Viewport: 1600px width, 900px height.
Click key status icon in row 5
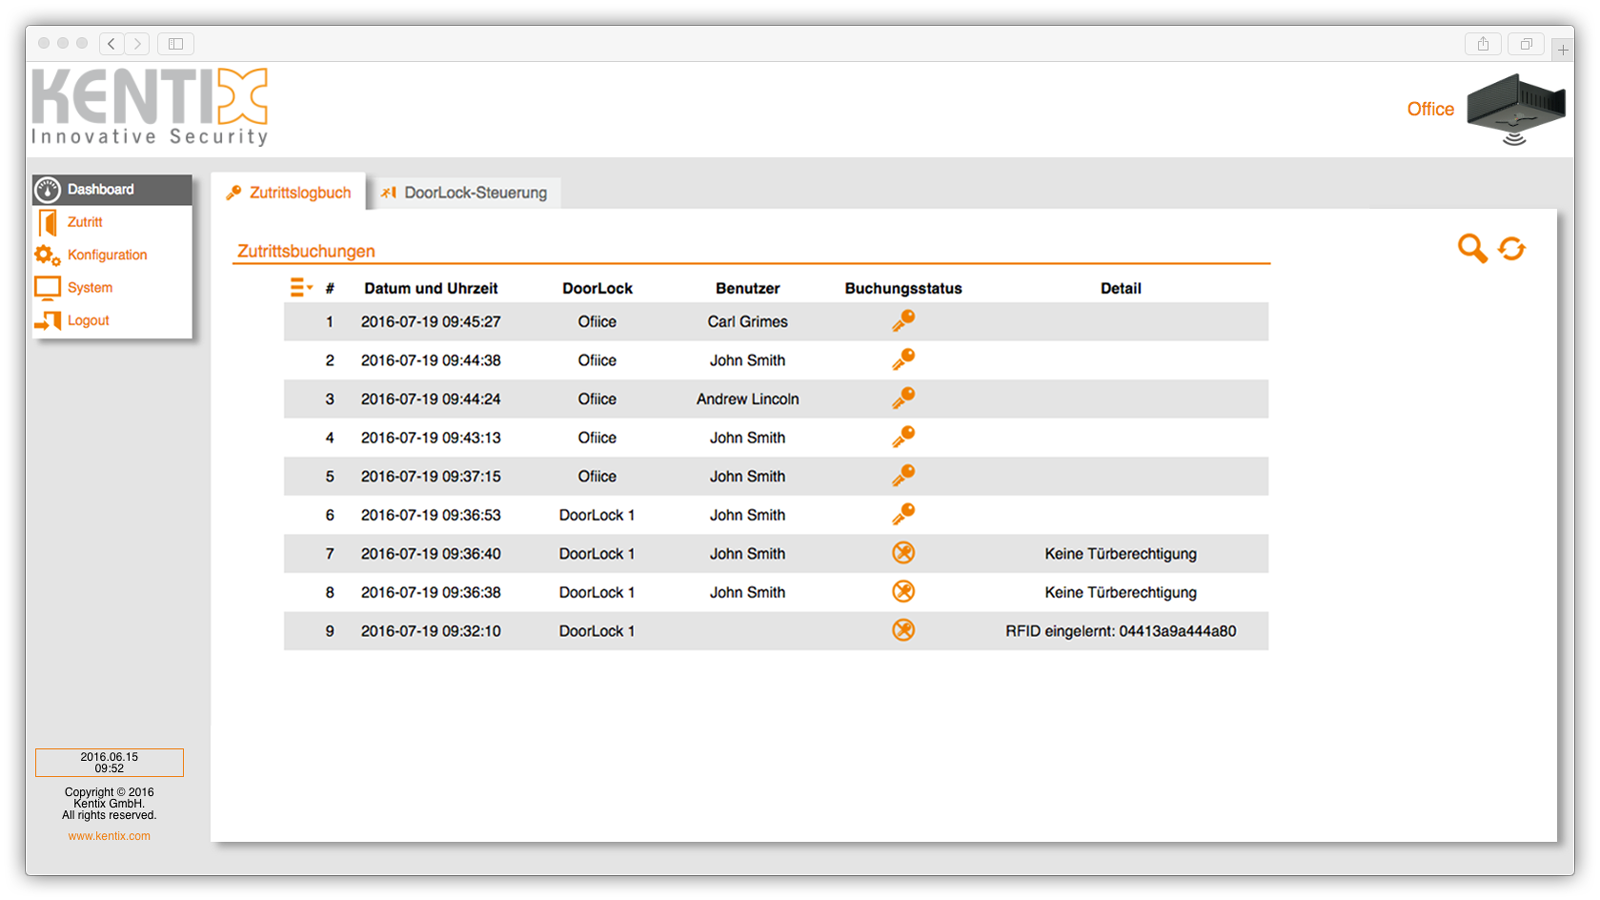click(x=903, y=476)
